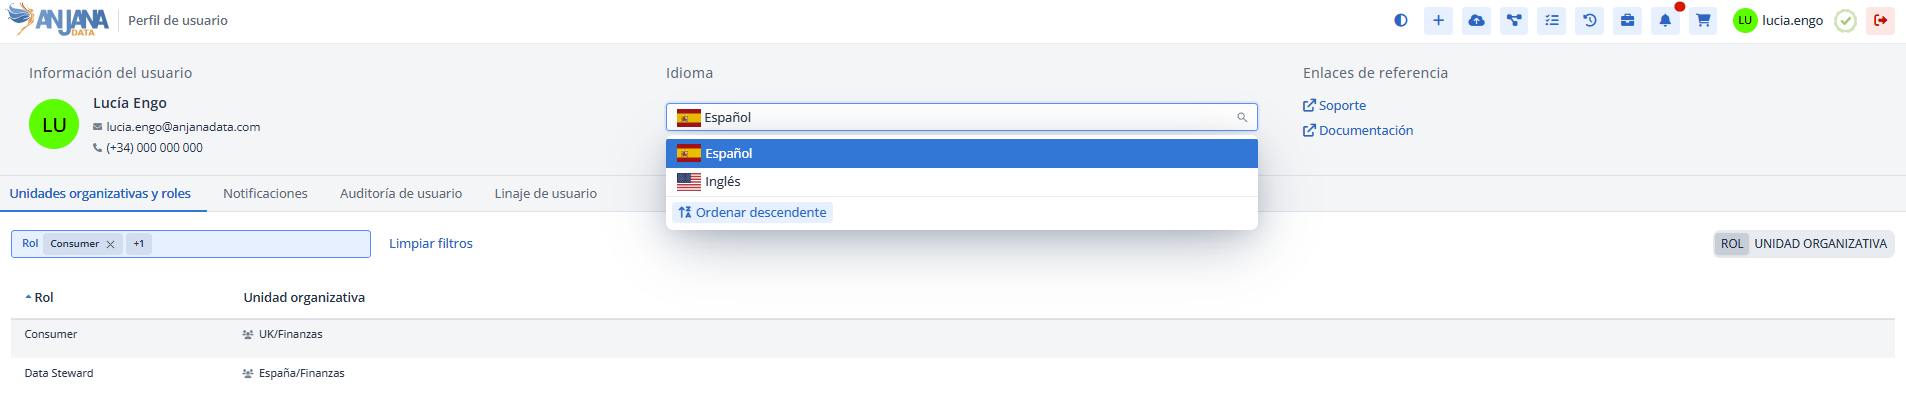Open the Documentación reference link

[x=1365, y=131]
